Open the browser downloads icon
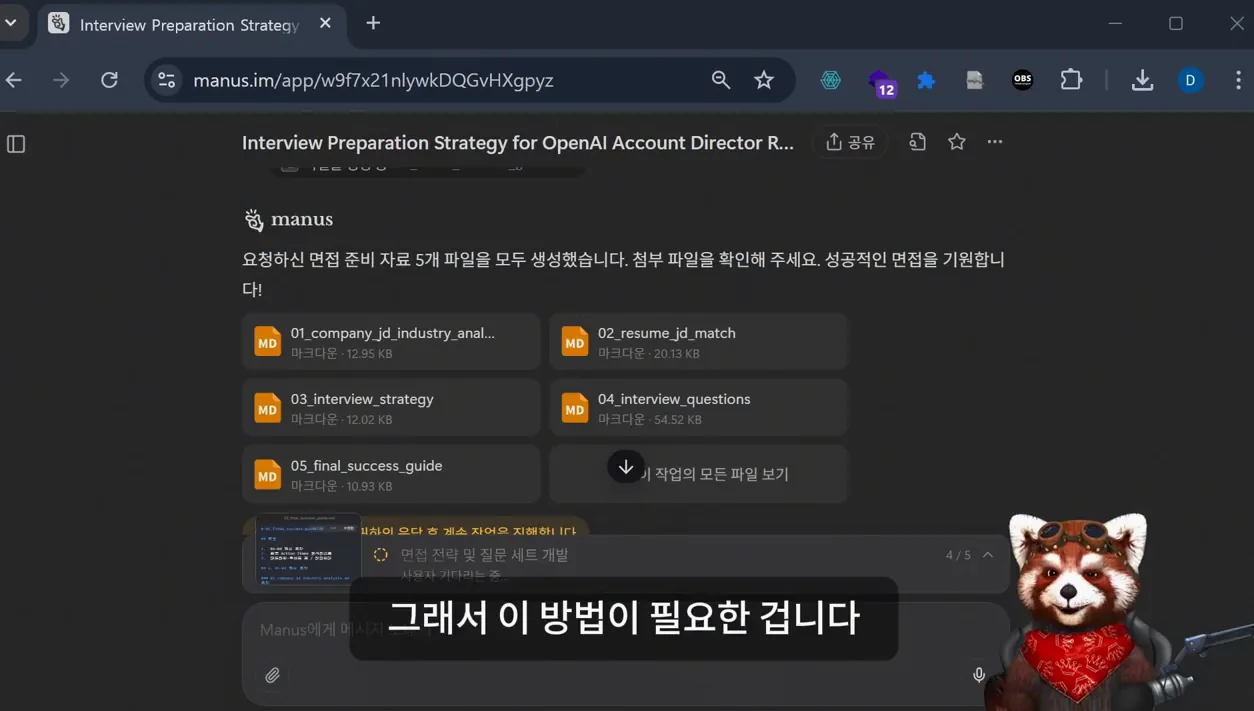The width and height of the screenshot is (1254, 711). click(x=1142, y=80)
